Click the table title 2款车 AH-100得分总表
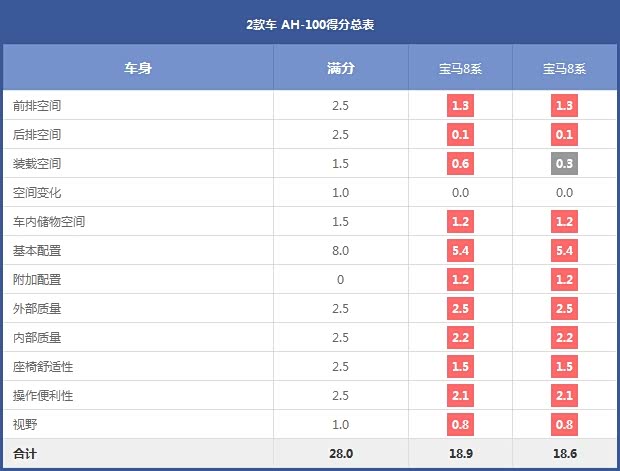The height and width of the screenshot is (471, 620). [310, 23]
